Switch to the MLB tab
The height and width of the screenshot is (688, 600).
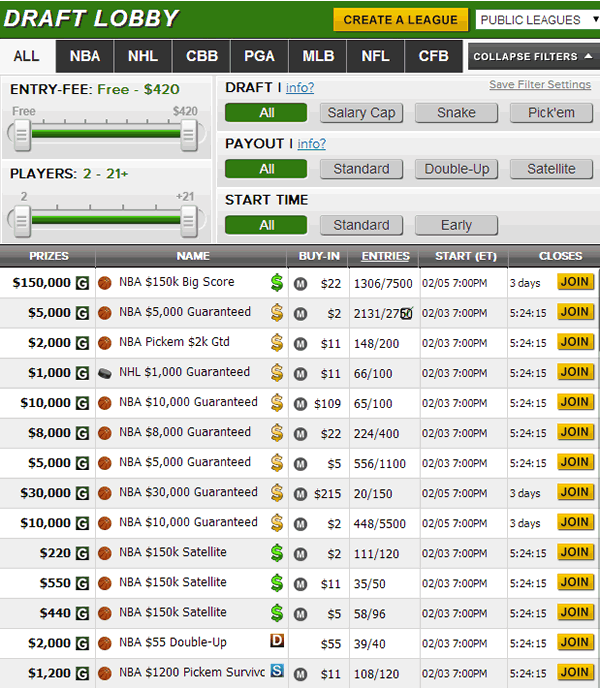(x=318, y=56)
